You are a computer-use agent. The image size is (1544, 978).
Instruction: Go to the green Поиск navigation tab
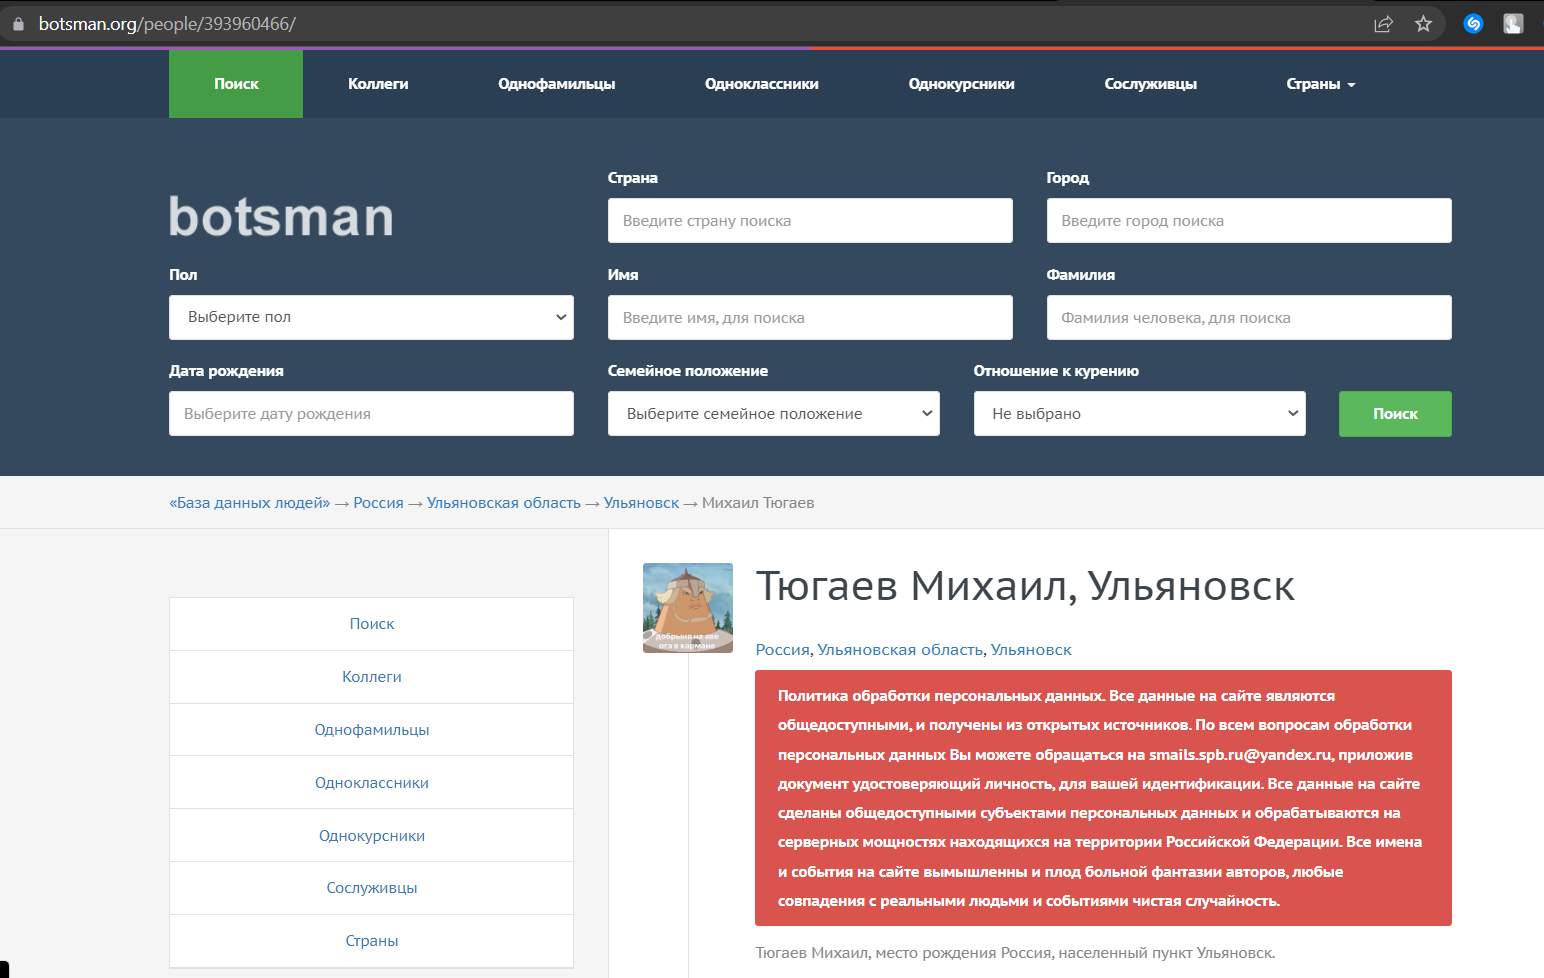tap(236, 84)
